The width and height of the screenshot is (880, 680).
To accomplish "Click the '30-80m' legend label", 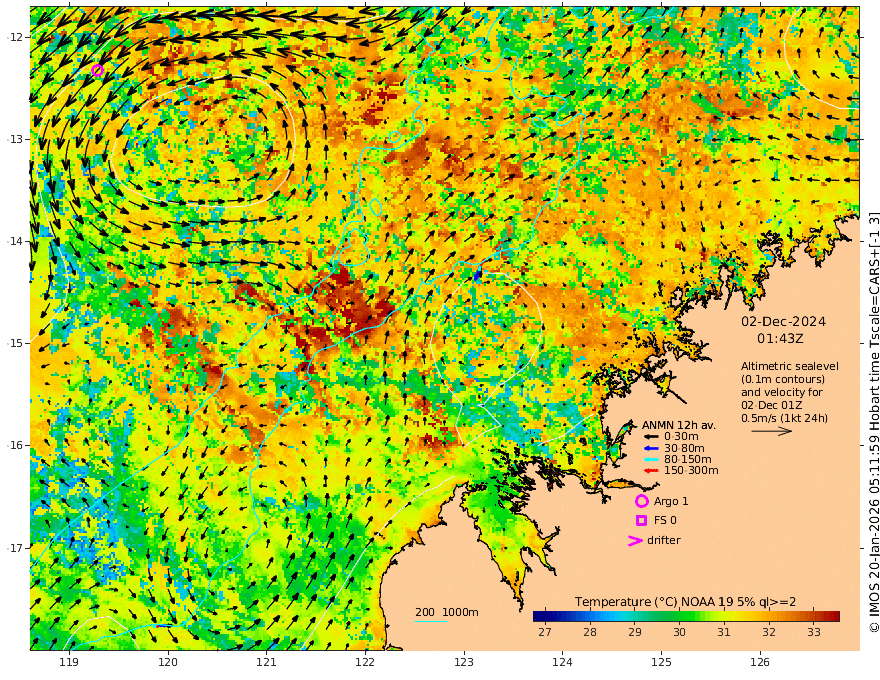I will click(684, 448).
